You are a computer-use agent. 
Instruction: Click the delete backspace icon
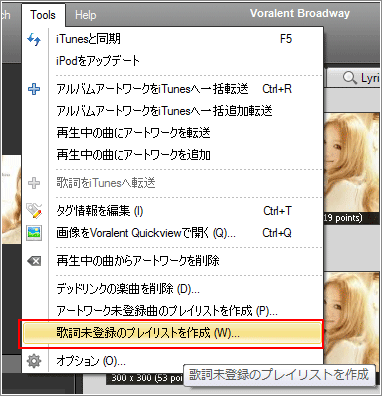(x=34, y=261)
